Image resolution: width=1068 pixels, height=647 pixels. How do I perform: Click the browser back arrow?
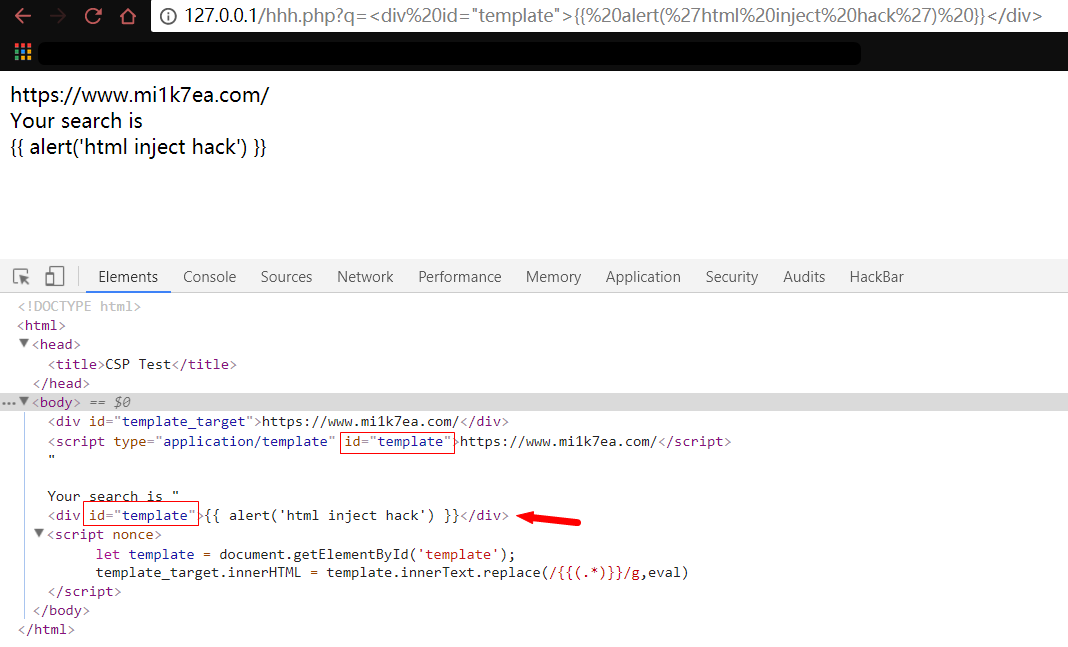[x=22, y=16]
